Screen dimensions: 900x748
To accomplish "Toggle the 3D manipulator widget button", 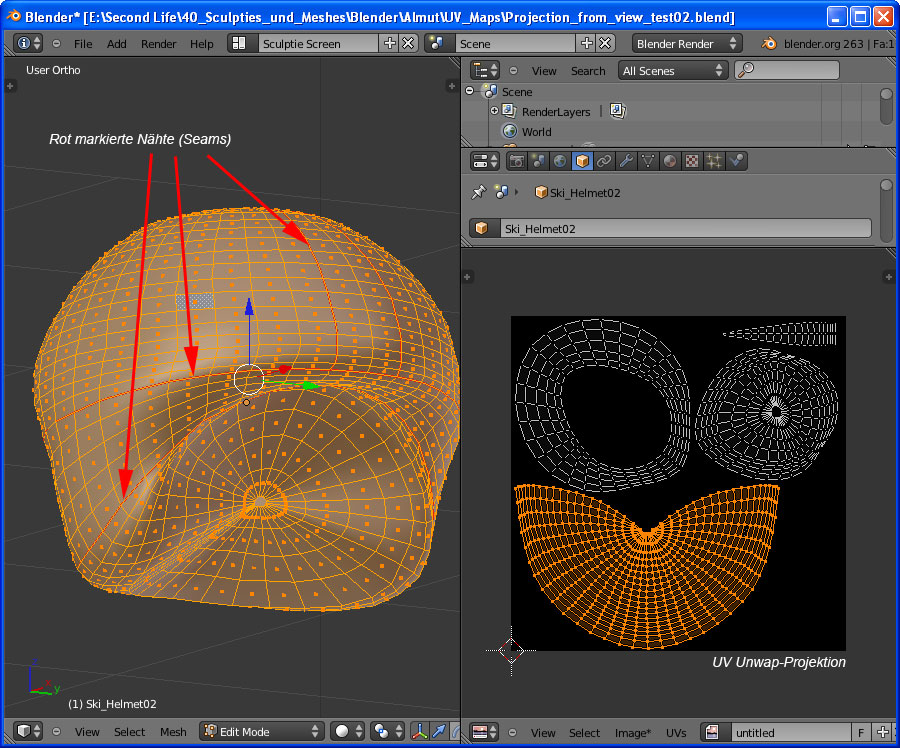I will coord(421,732).
